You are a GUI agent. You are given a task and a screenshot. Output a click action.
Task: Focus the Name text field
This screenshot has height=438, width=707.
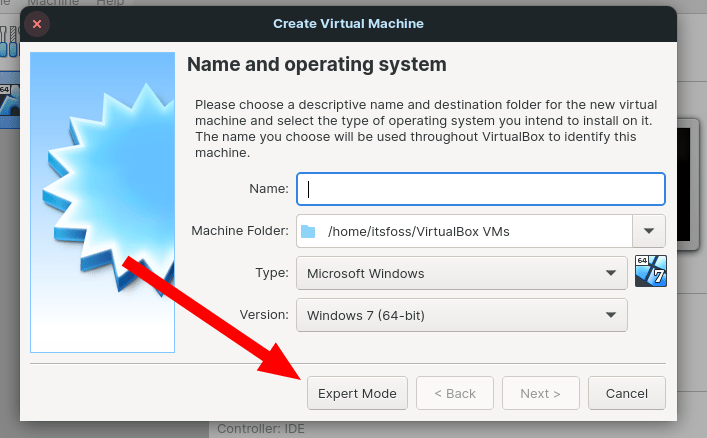click(x=480, y=188)
